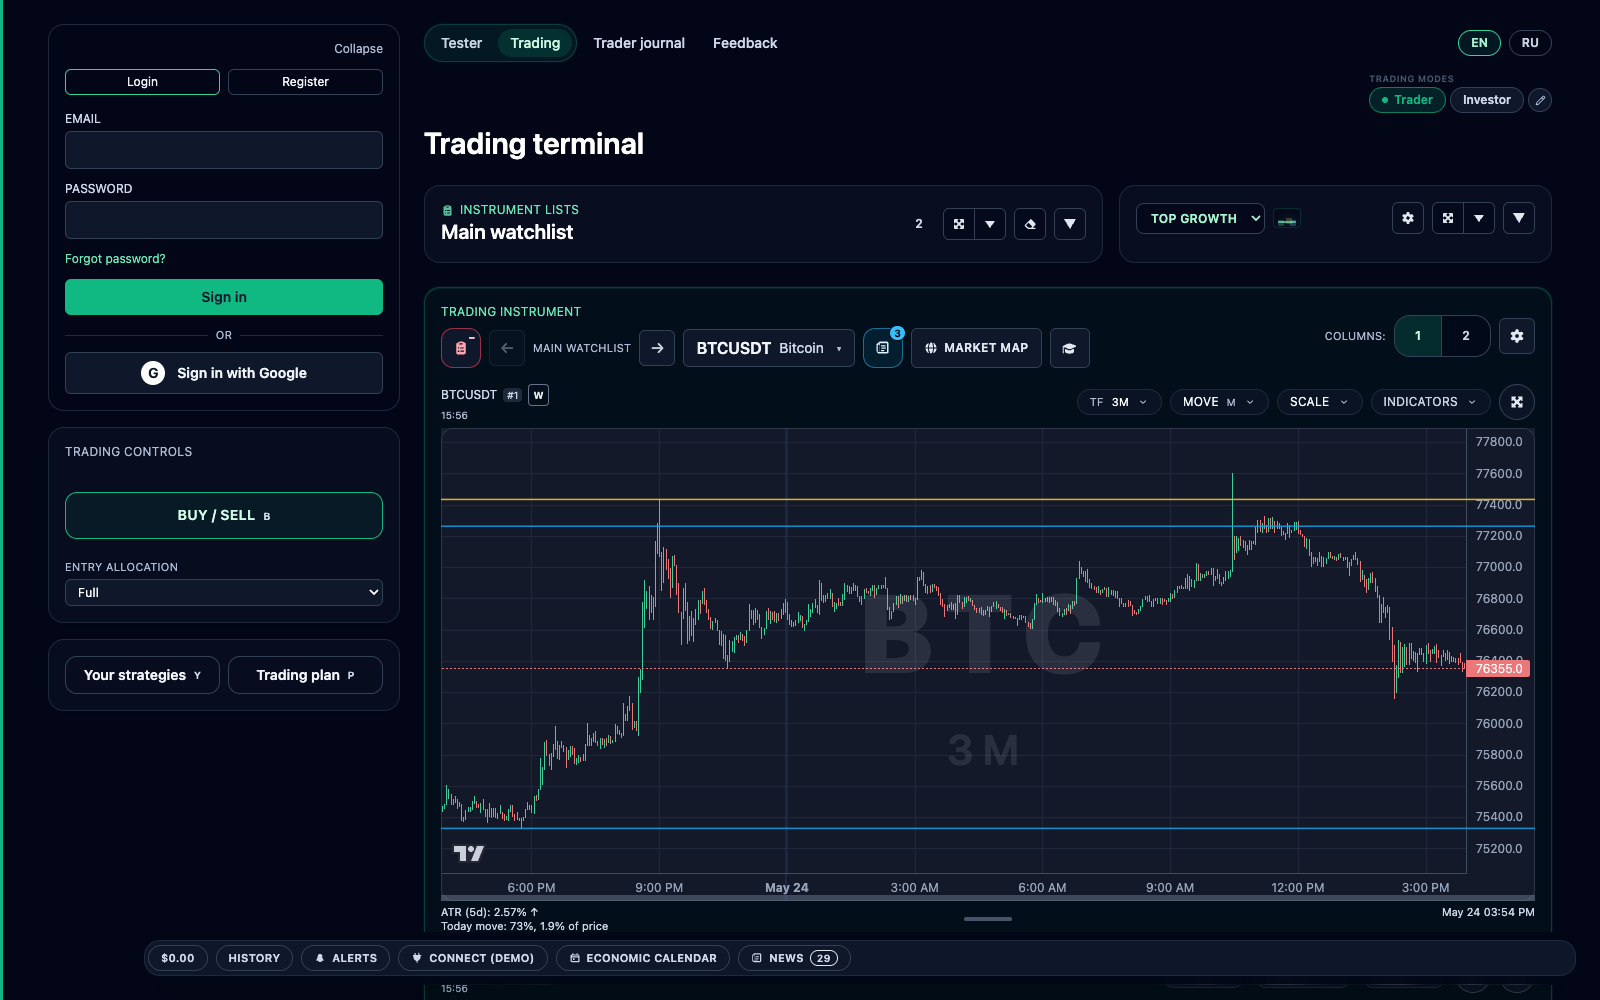Open Top Growth panel settings gear
The height and width of the screenshot is (1000, 1600).
(1408, 218)
